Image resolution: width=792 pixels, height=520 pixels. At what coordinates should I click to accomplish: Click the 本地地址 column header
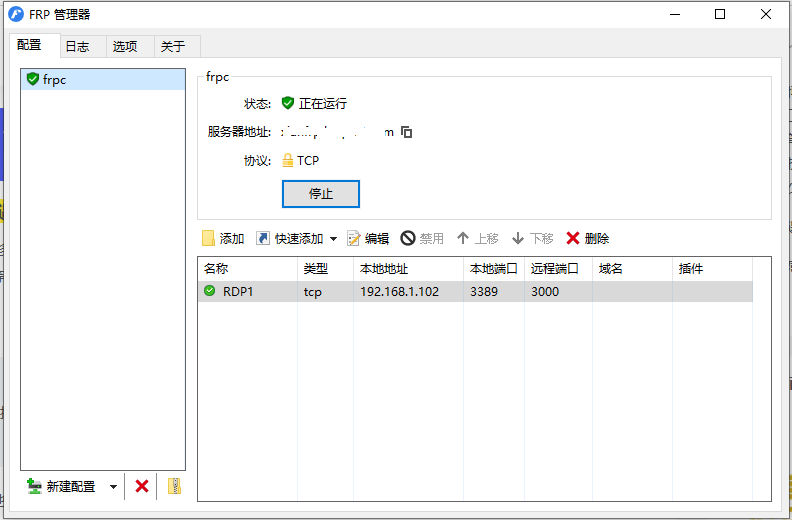tap(408, 269)
